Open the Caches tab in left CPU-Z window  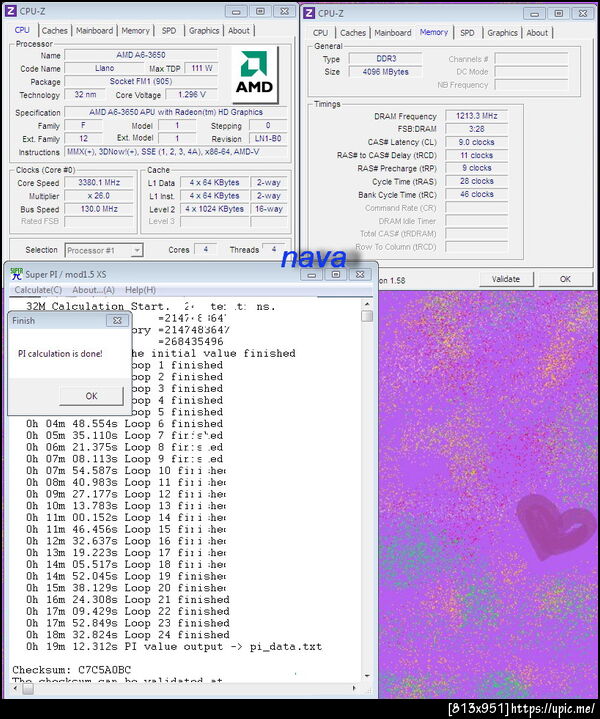tap(55, 31)
